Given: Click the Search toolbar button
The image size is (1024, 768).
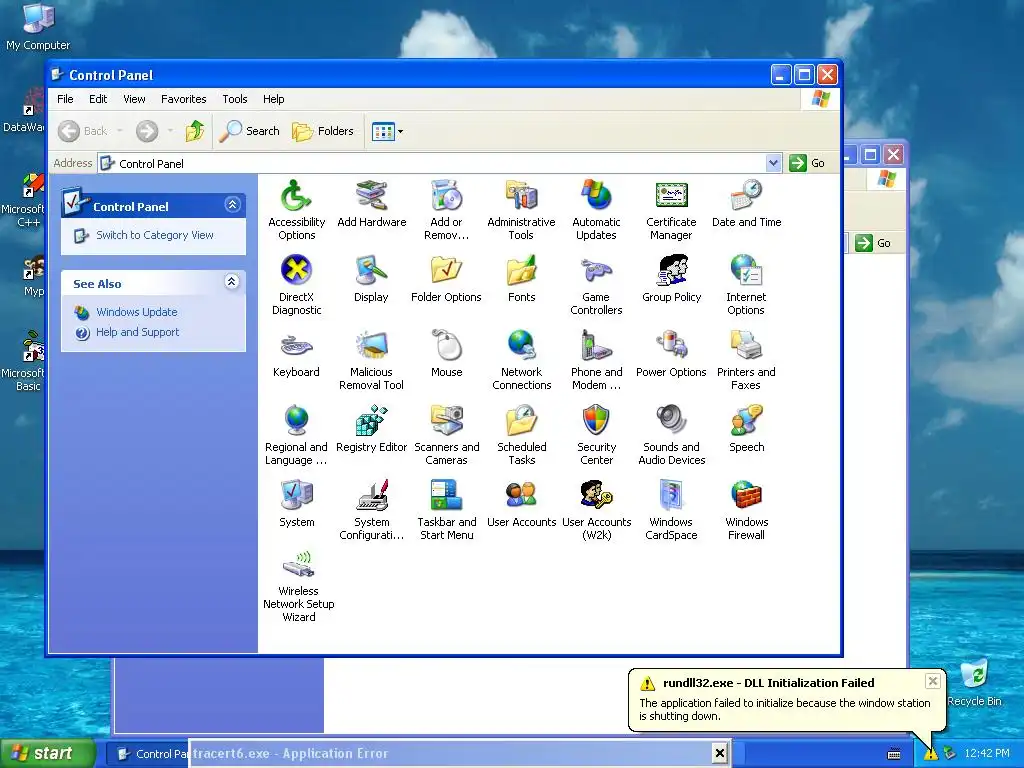Looking at the screenshot, I should (x=249, y=131).
